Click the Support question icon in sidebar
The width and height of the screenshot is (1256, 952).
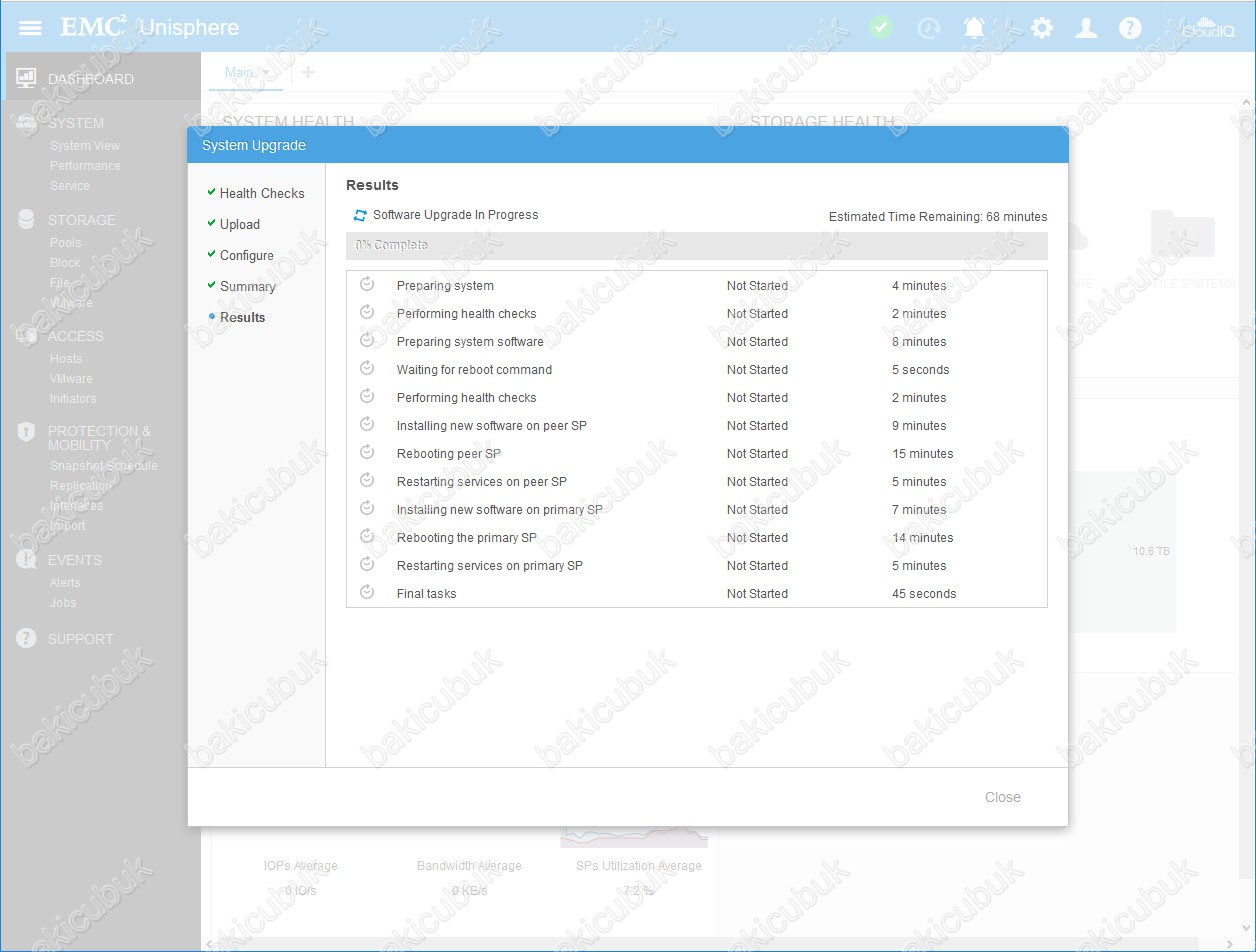27,638
